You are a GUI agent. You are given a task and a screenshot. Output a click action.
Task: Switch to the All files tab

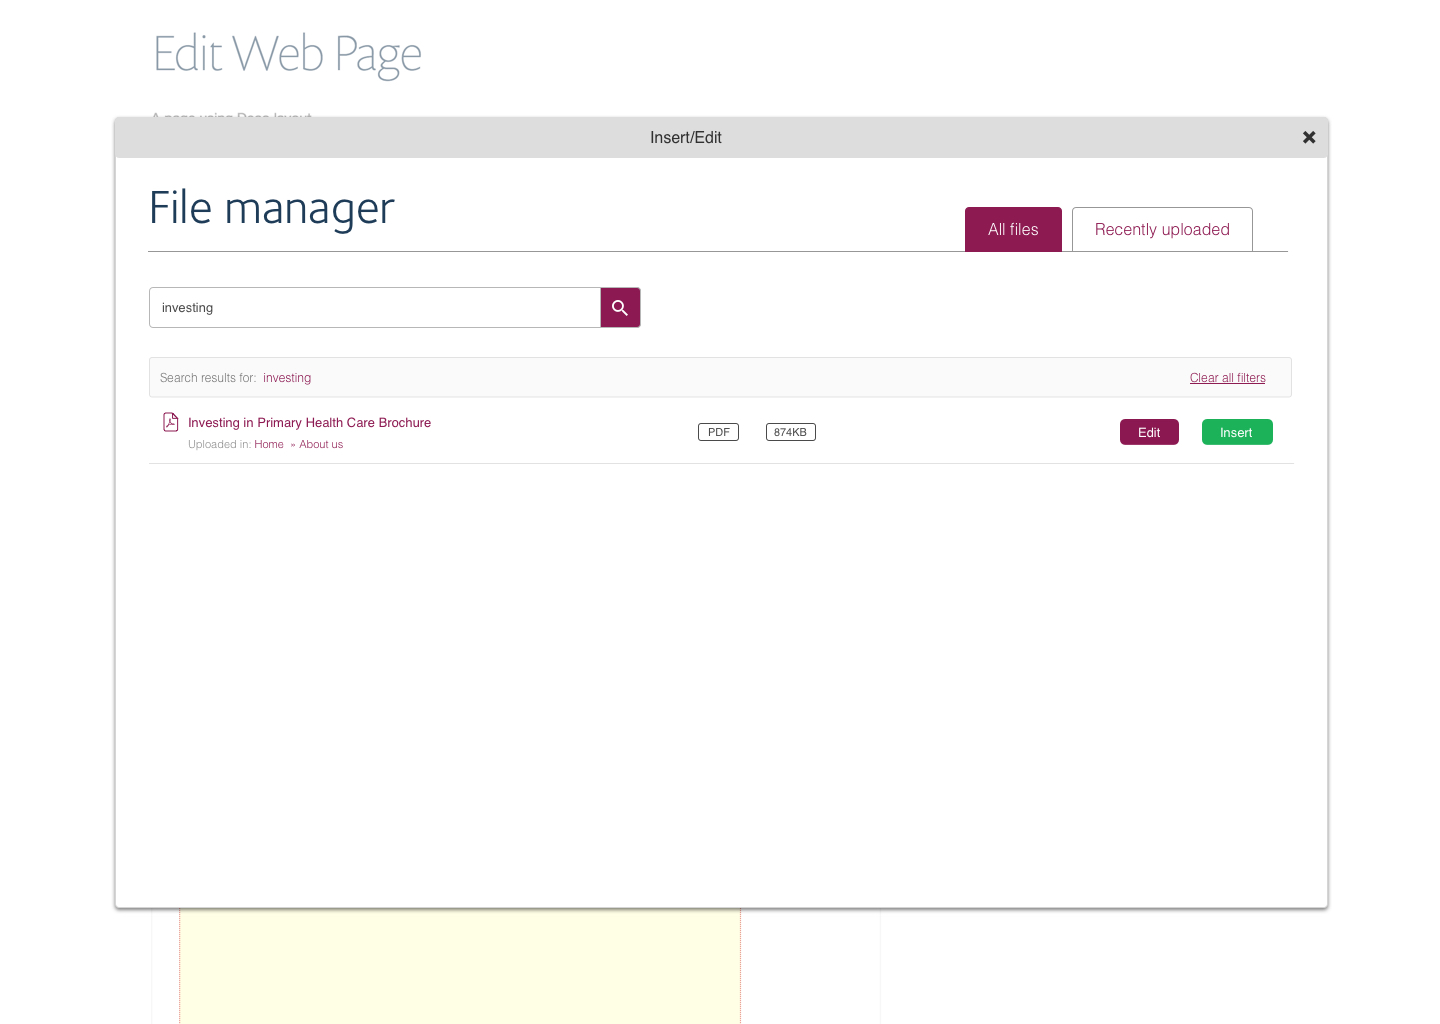tap(1012, 230)
